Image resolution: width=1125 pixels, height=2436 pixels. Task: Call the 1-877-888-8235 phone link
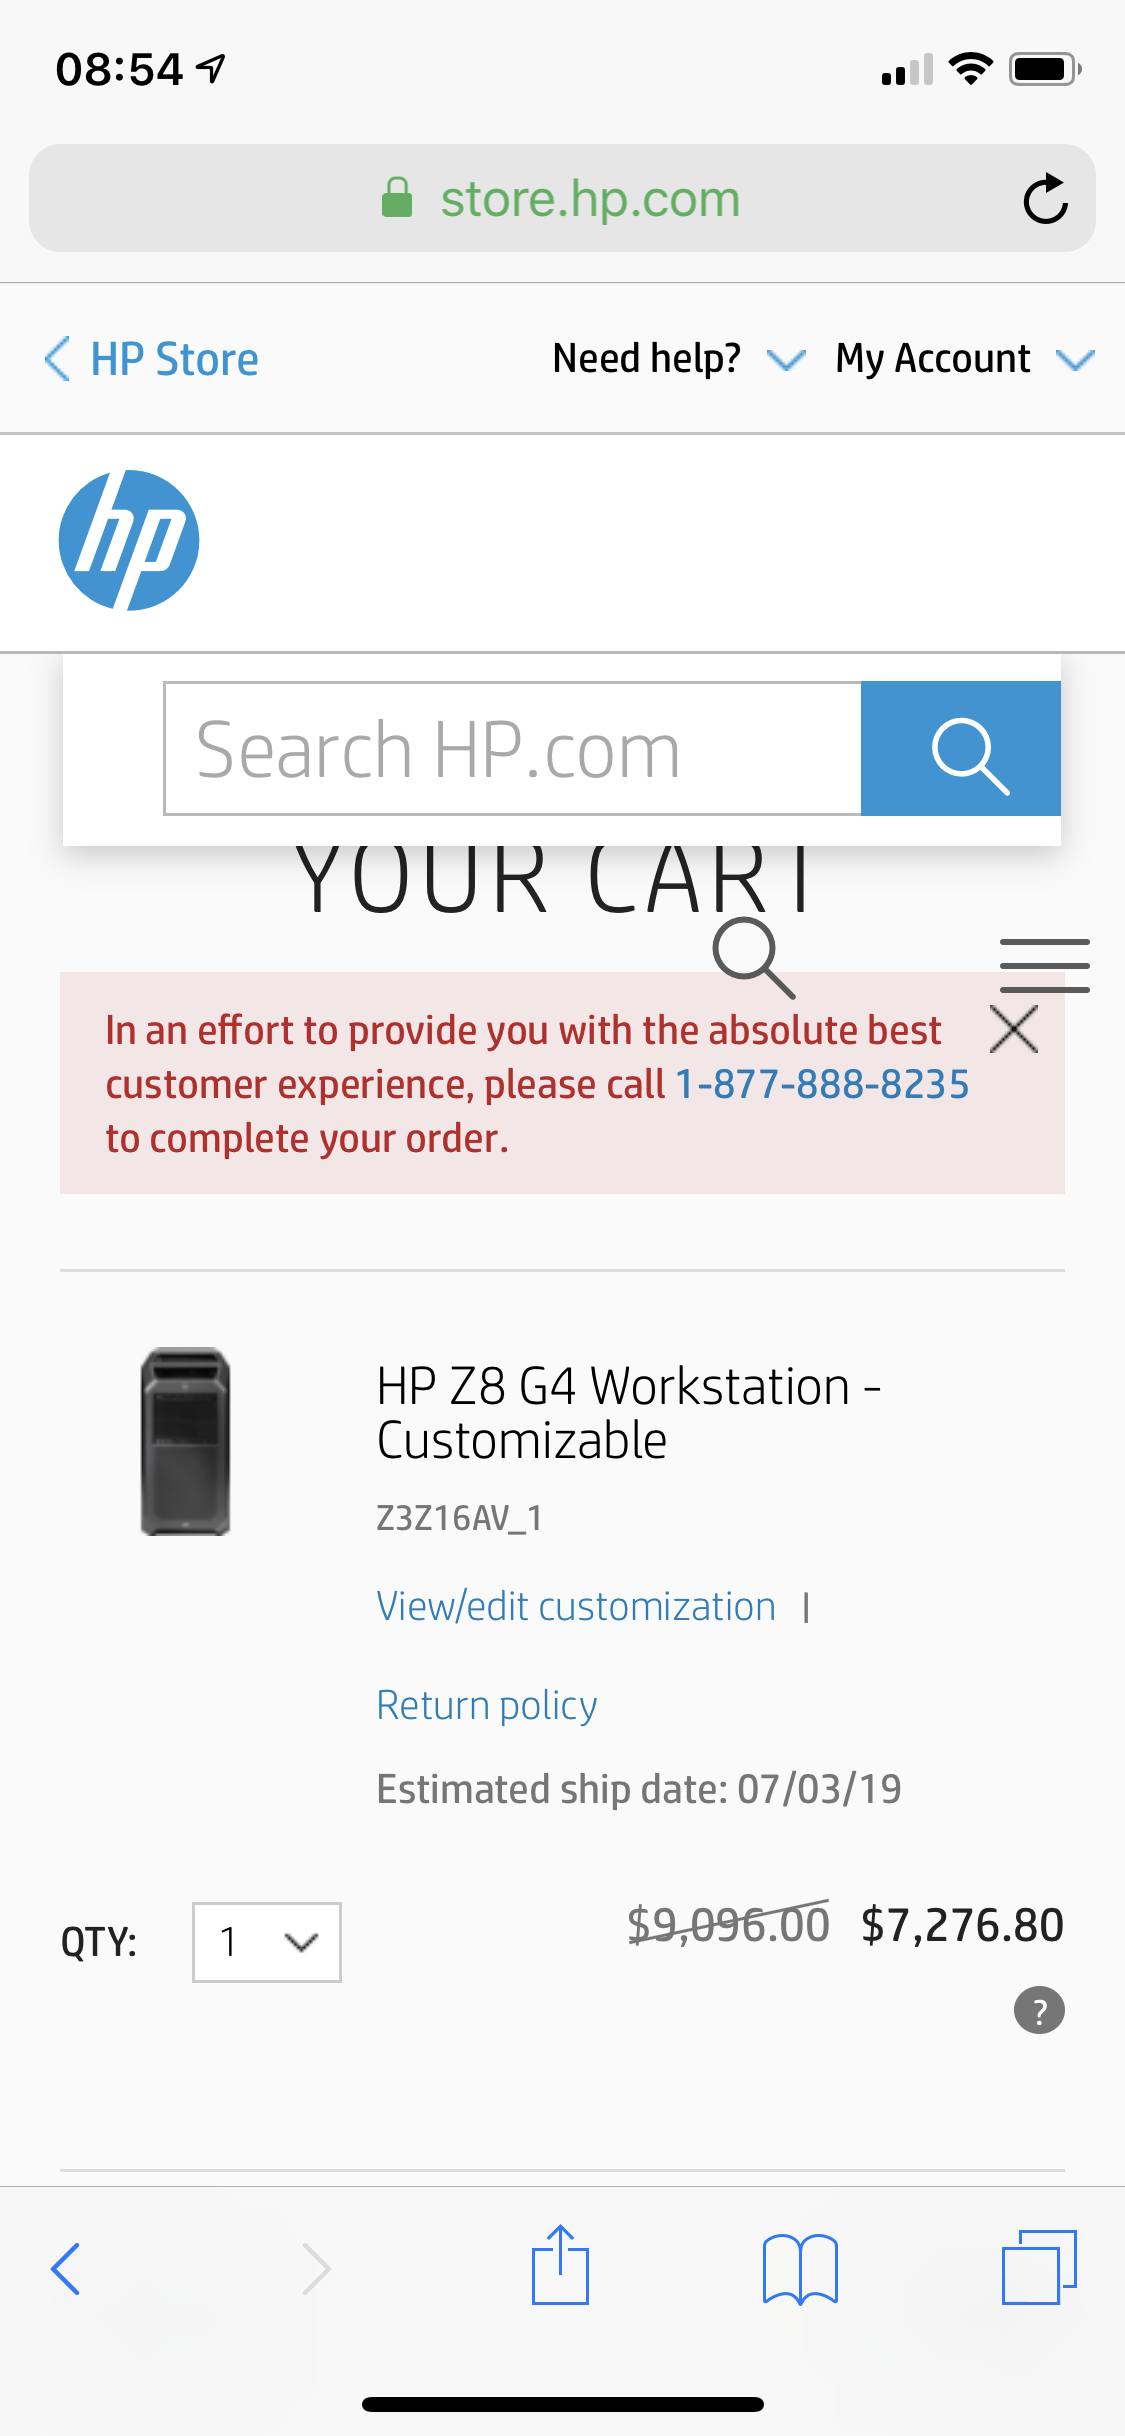822,1084
